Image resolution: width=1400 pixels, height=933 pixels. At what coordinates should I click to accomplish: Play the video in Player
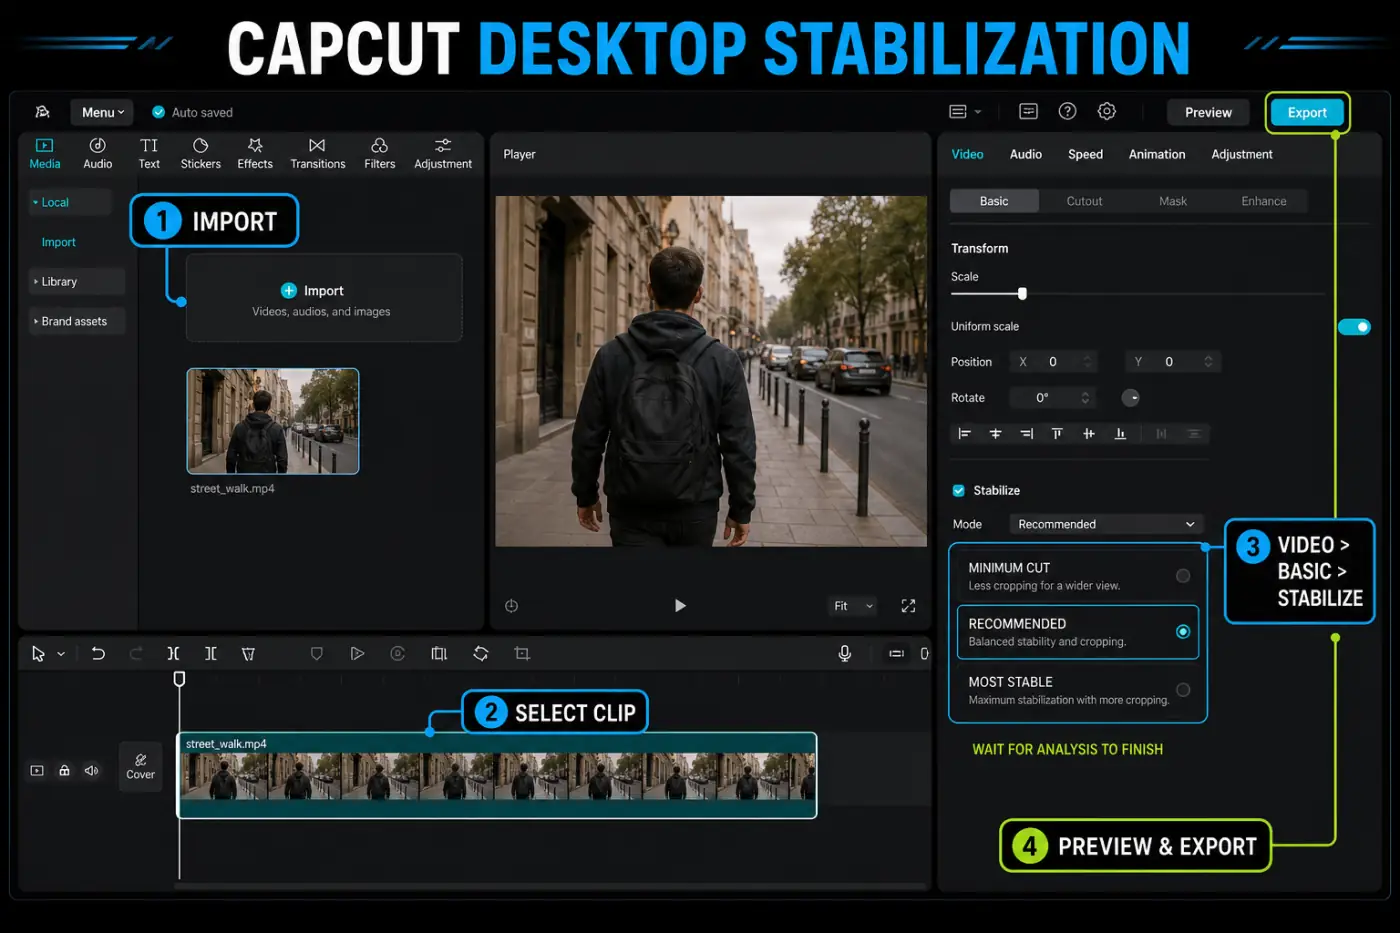(x=680, y=605)
